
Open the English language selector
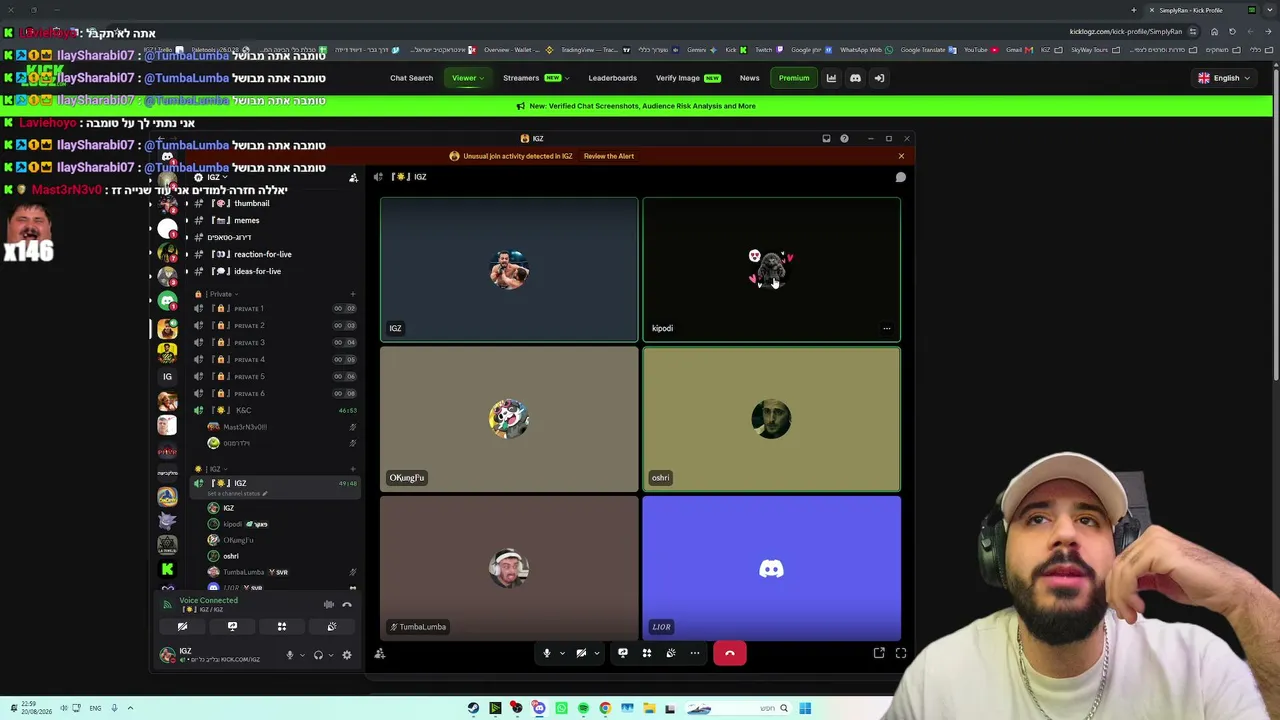click(1224, 78)
